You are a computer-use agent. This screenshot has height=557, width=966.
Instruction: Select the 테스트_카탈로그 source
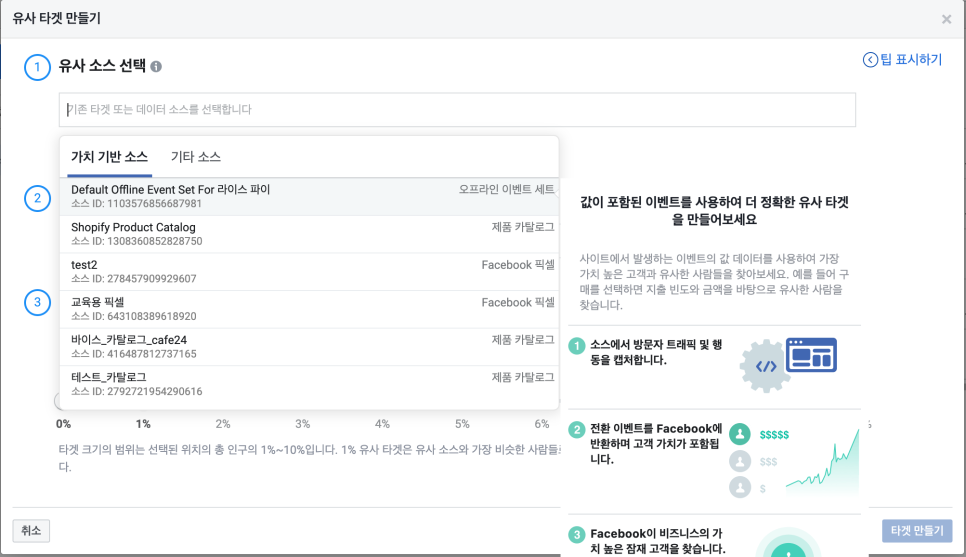pos(309,384)
